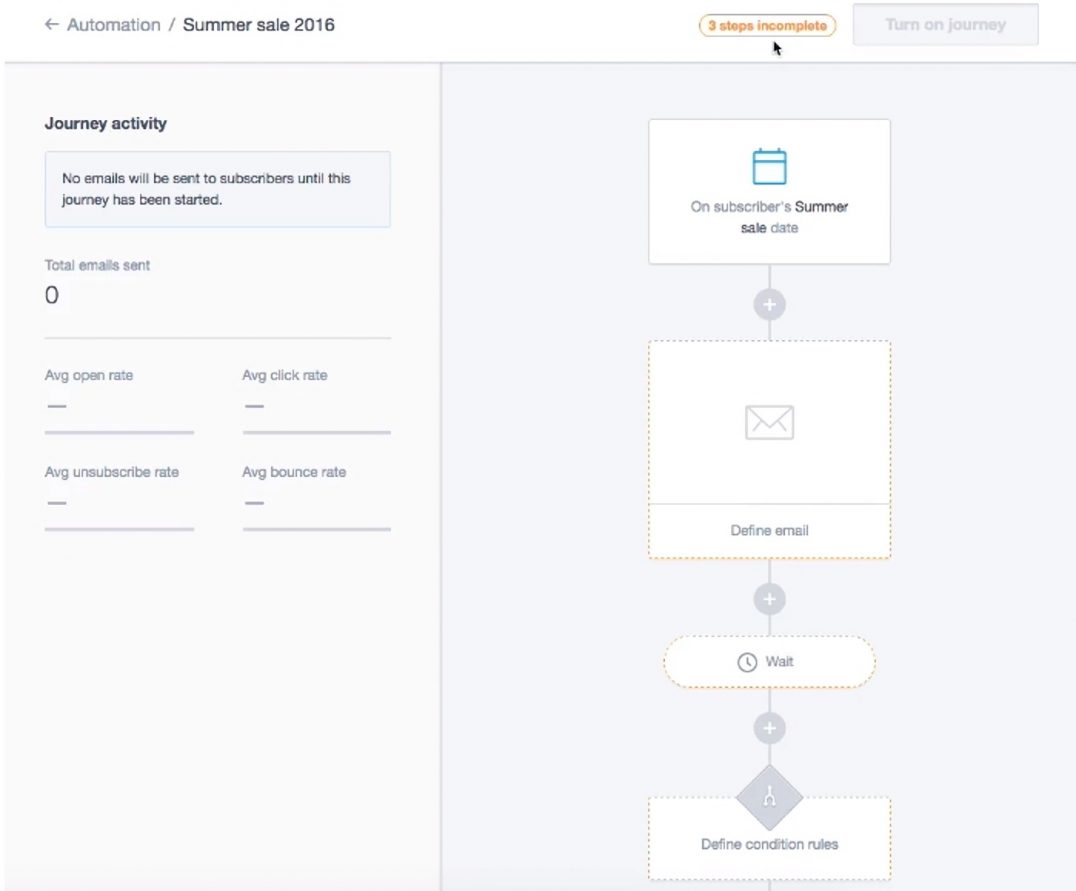The height and width of the screenshot is (891, 1076).
Task: Click the no-emails-sent notice banner
Action: coord(217,186)
